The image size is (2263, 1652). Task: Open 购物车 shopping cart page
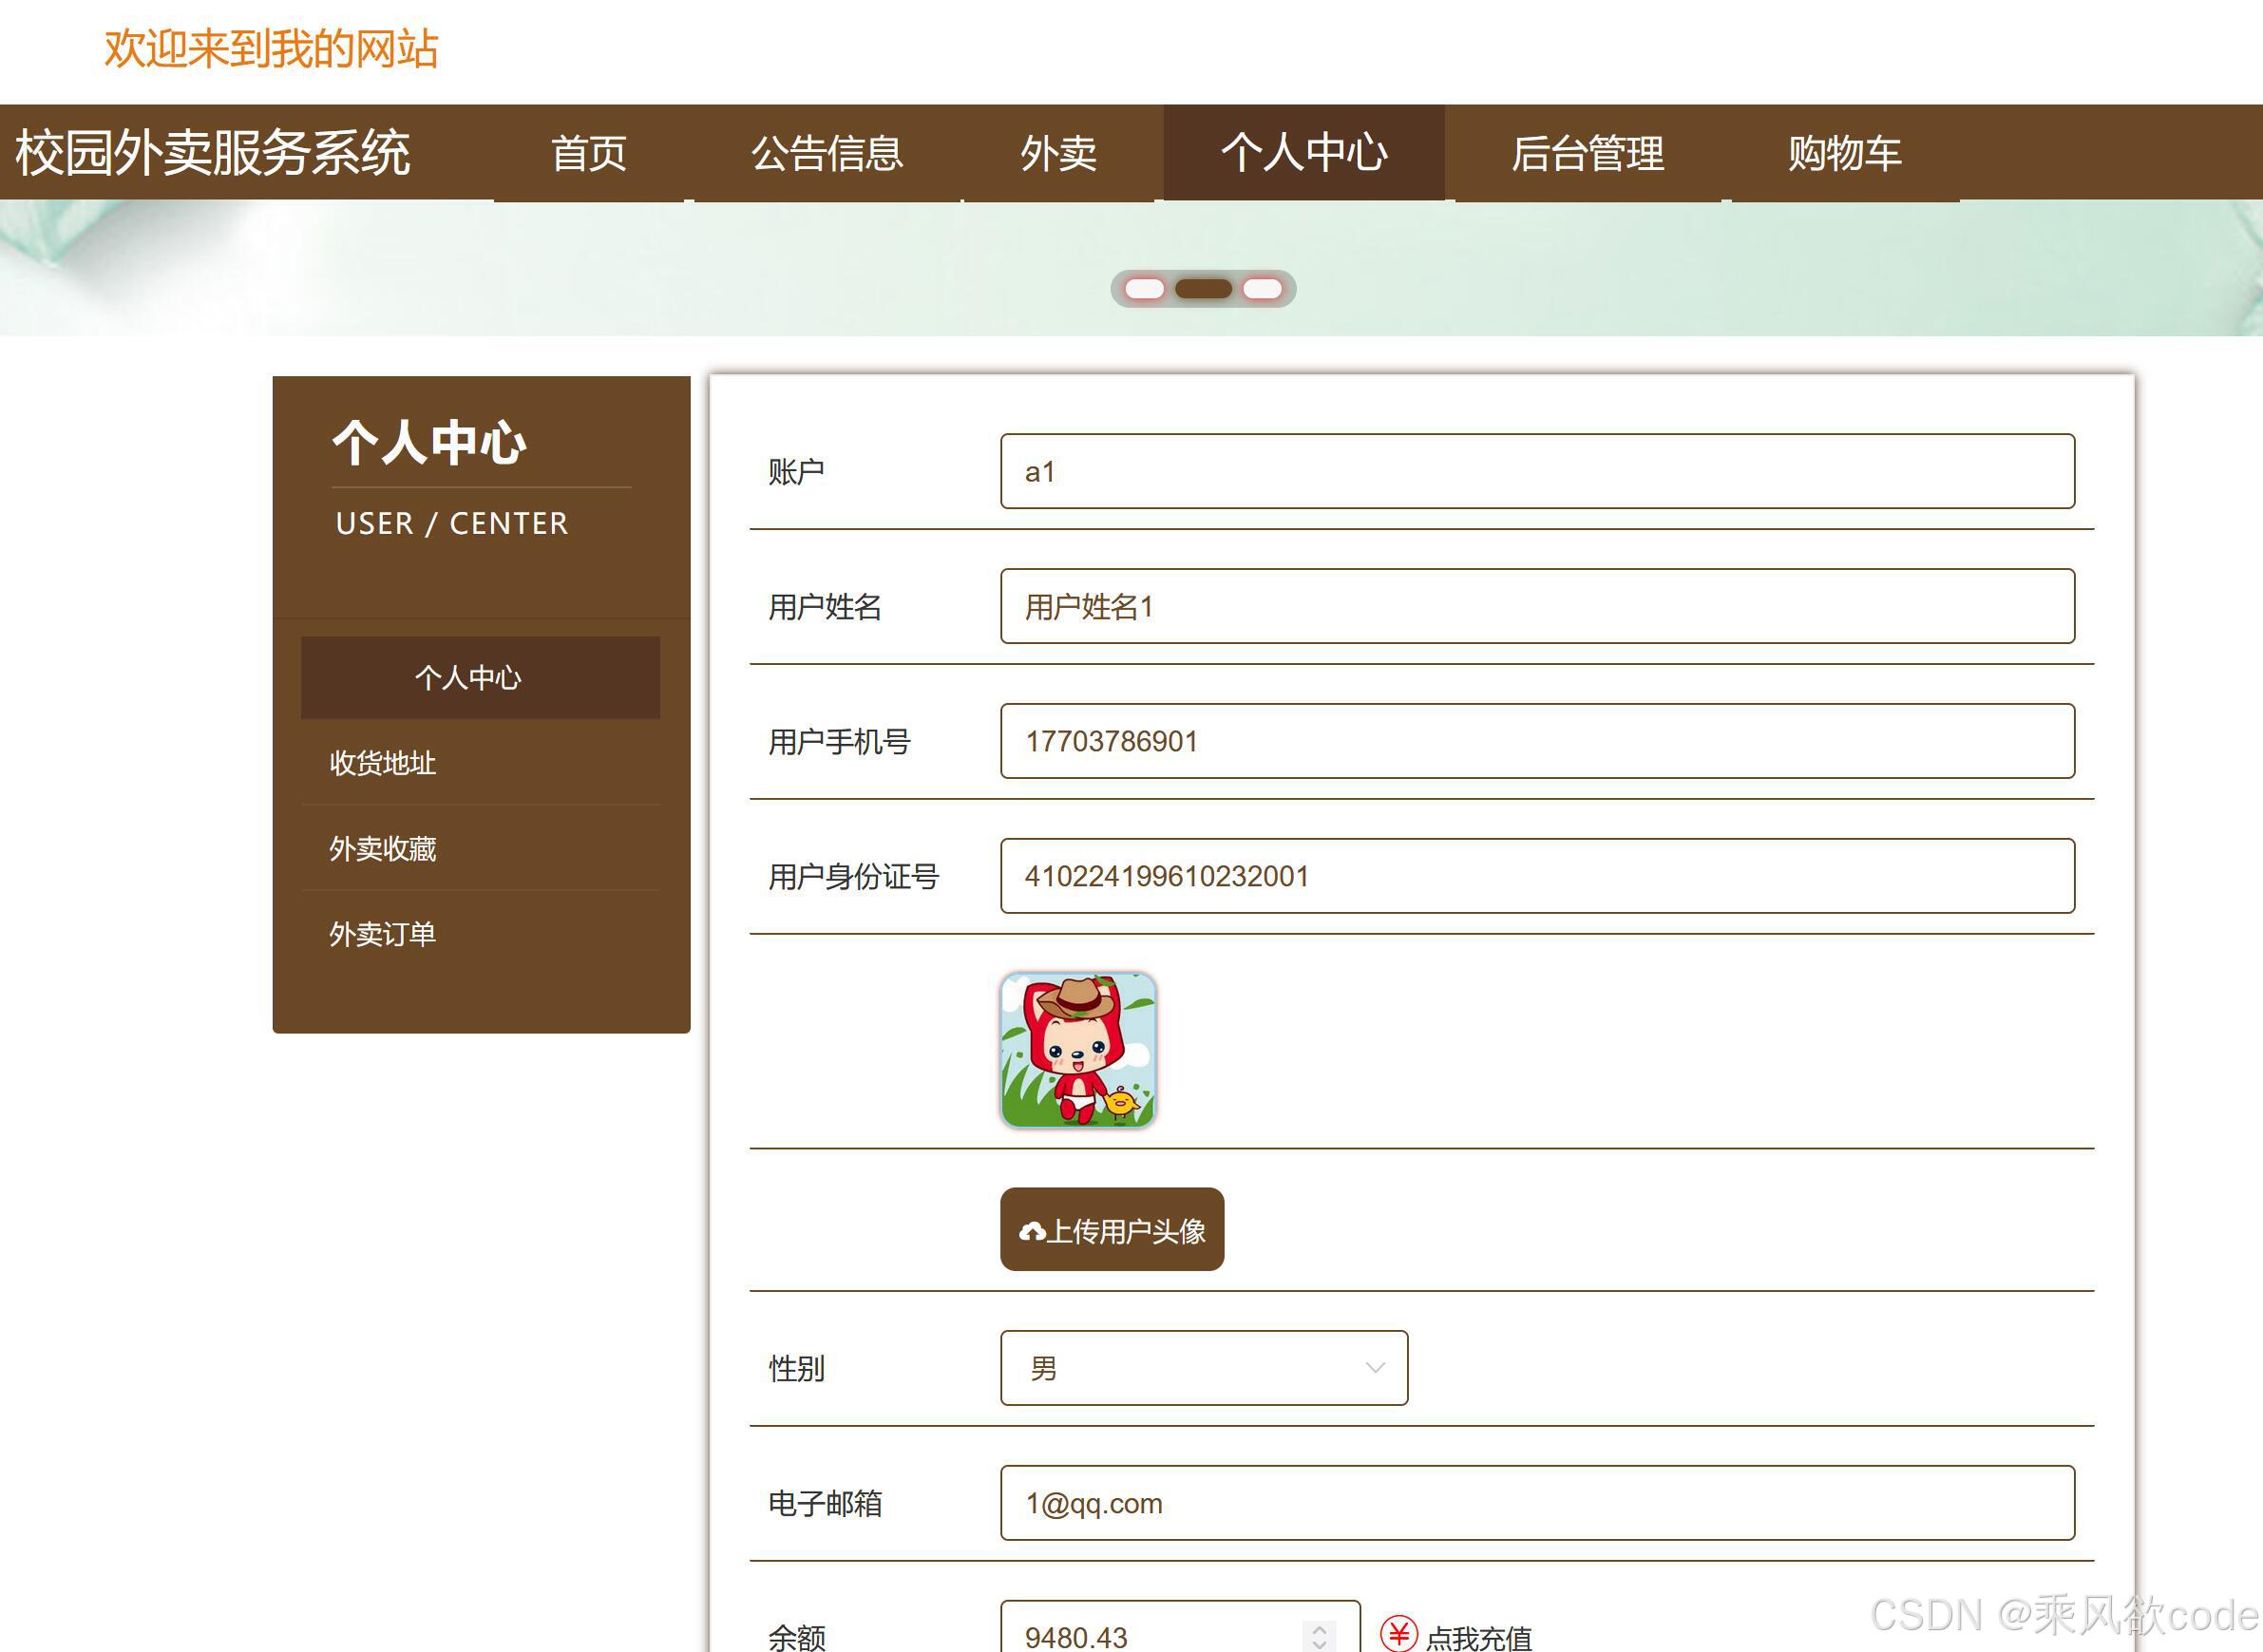pos(1844,153)
